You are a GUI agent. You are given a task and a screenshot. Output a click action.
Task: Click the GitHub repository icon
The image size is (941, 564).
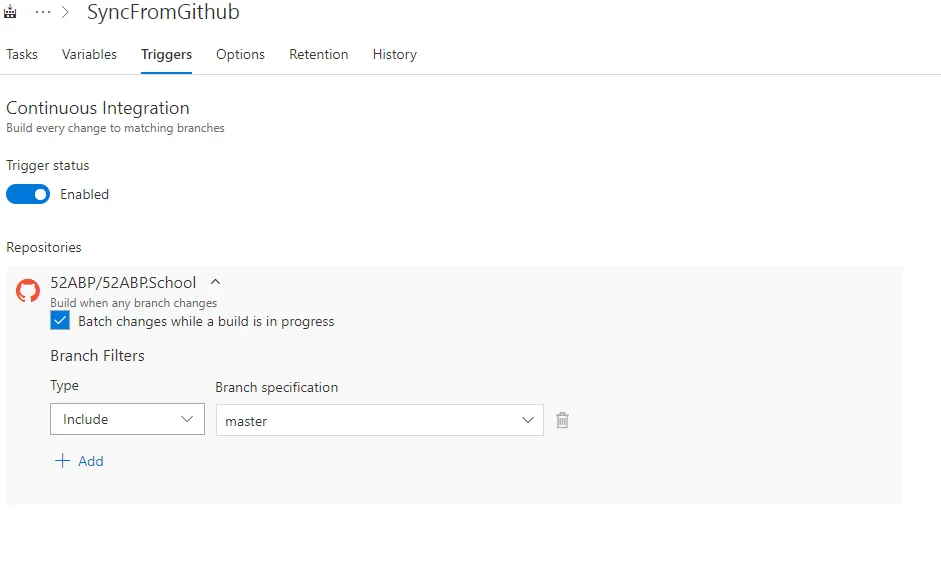click(28, 290)
